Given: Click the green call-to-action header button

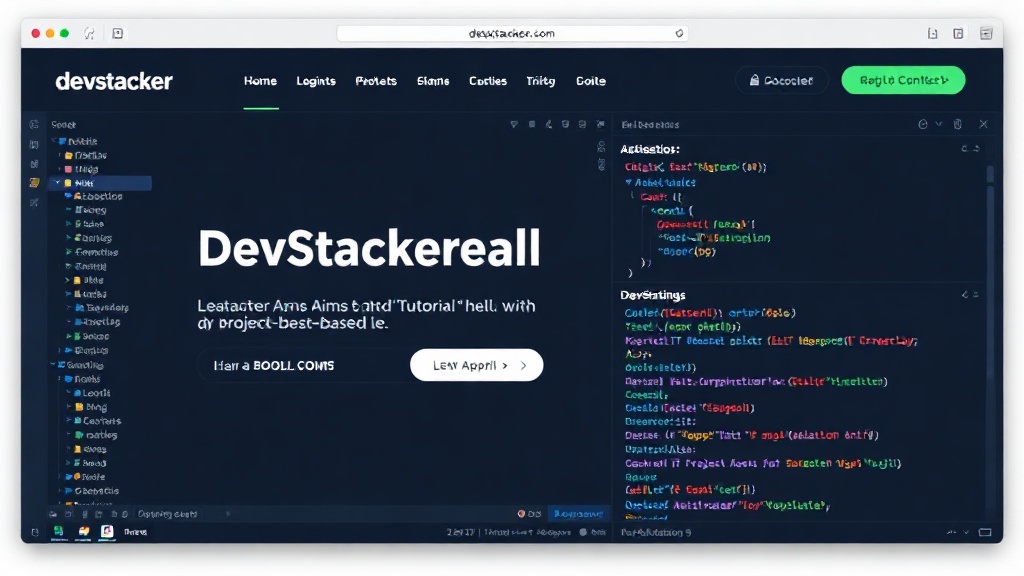Looking at the screenshot, I should pos(903,80).
